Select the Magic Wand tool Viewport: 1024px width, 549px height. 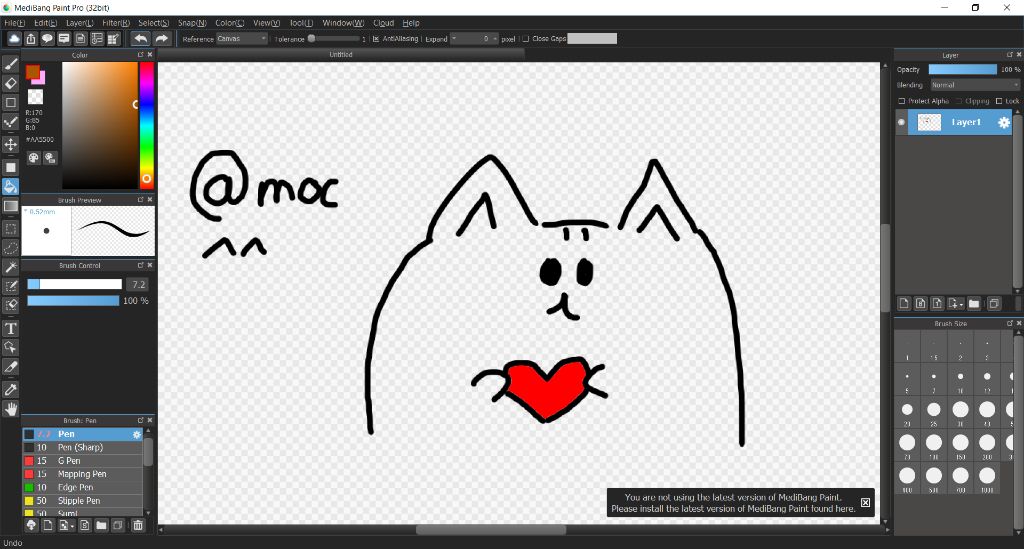pyautogui.click(x=10, y=267)
